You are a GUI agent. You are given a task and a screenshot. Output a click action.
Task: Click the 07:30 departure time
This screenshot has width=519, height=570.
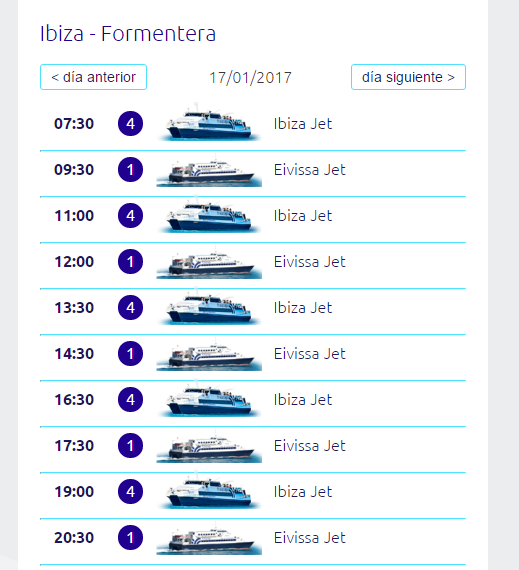click(74, 124)
